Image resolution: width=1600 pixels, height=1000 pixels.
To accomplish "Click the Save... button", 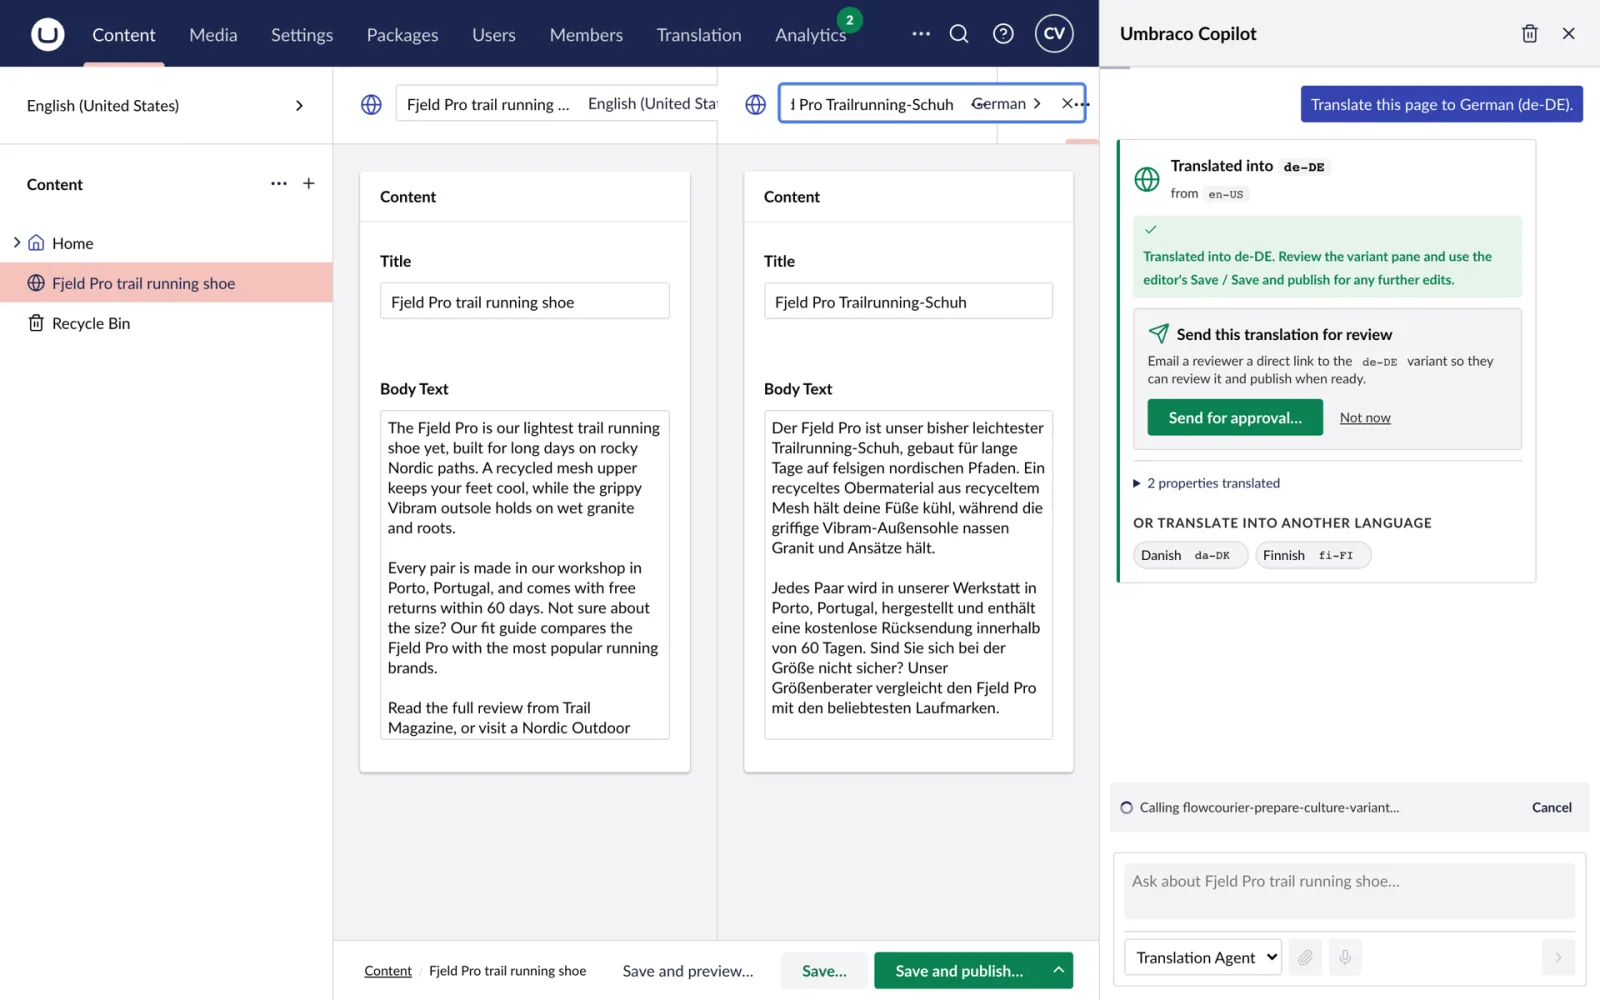I will [824, 970].
